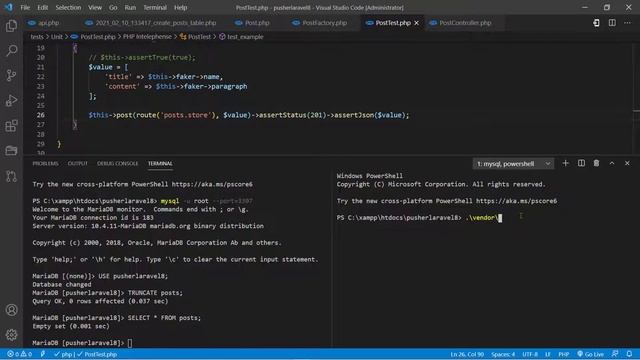Click the open changes icon in editor toolbar
640x360 pixels.
pyautogui.click(x=596, y=23)
